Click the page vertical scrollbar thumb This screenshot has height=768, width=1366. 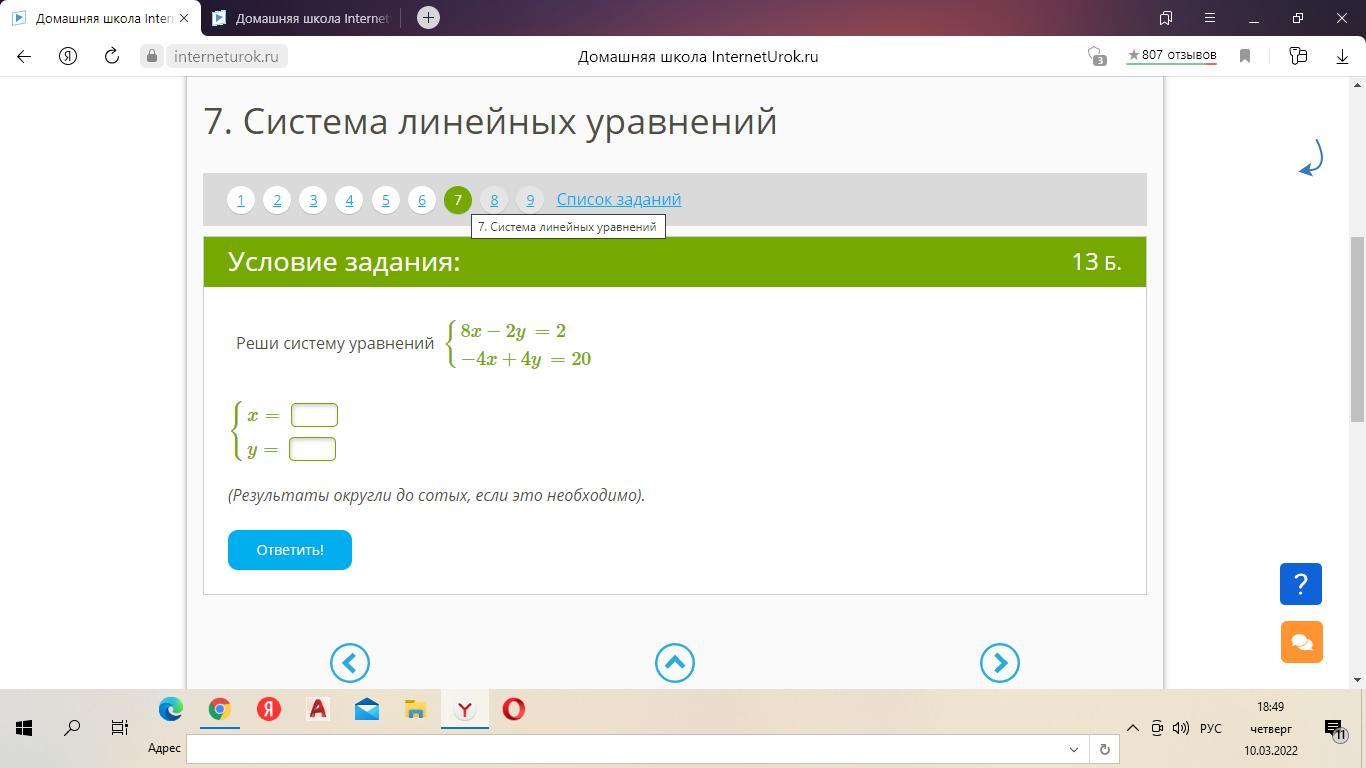coord(1357,330)
